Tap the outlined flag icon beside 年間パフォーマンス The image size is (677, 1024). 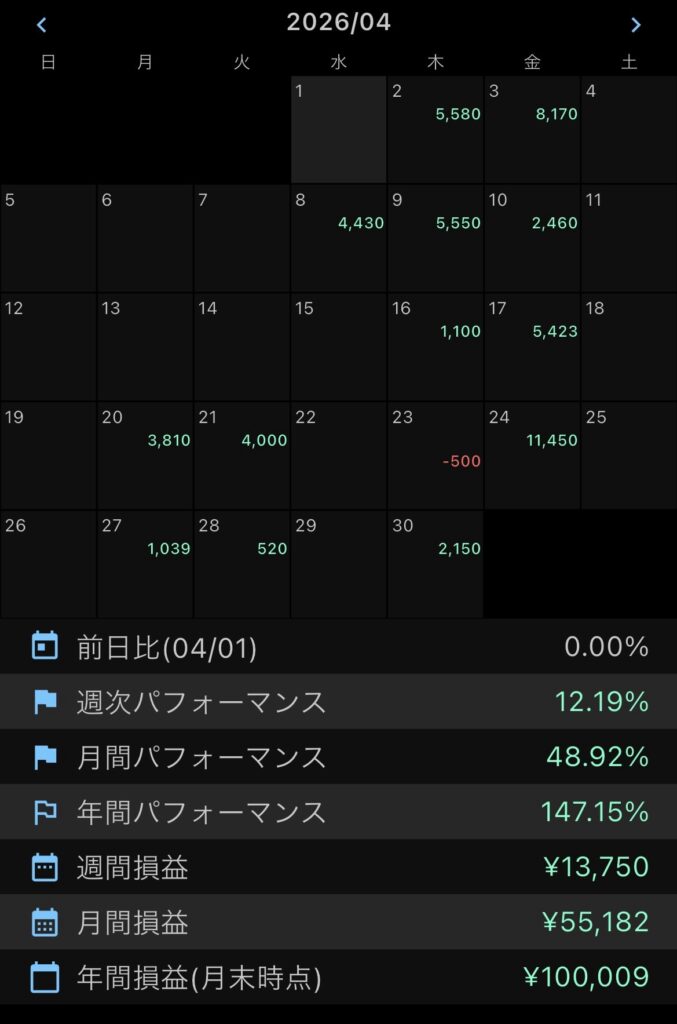[x=45, y=812]
